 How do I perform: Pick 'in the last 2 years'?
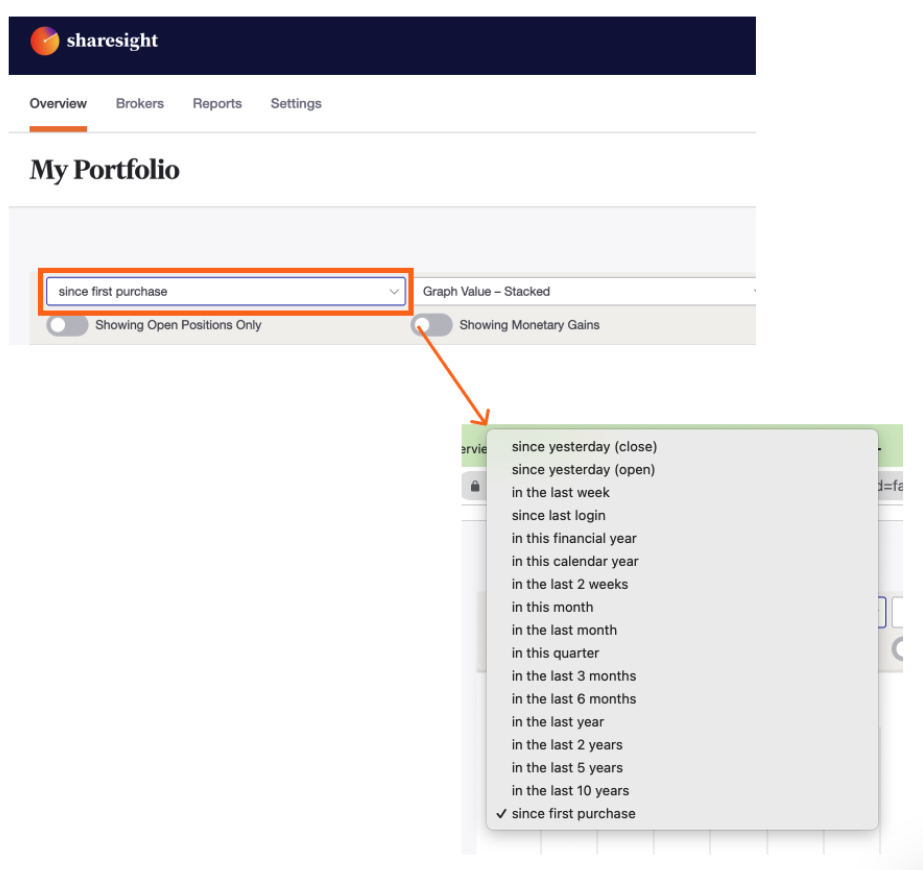[x=682, y=745]
